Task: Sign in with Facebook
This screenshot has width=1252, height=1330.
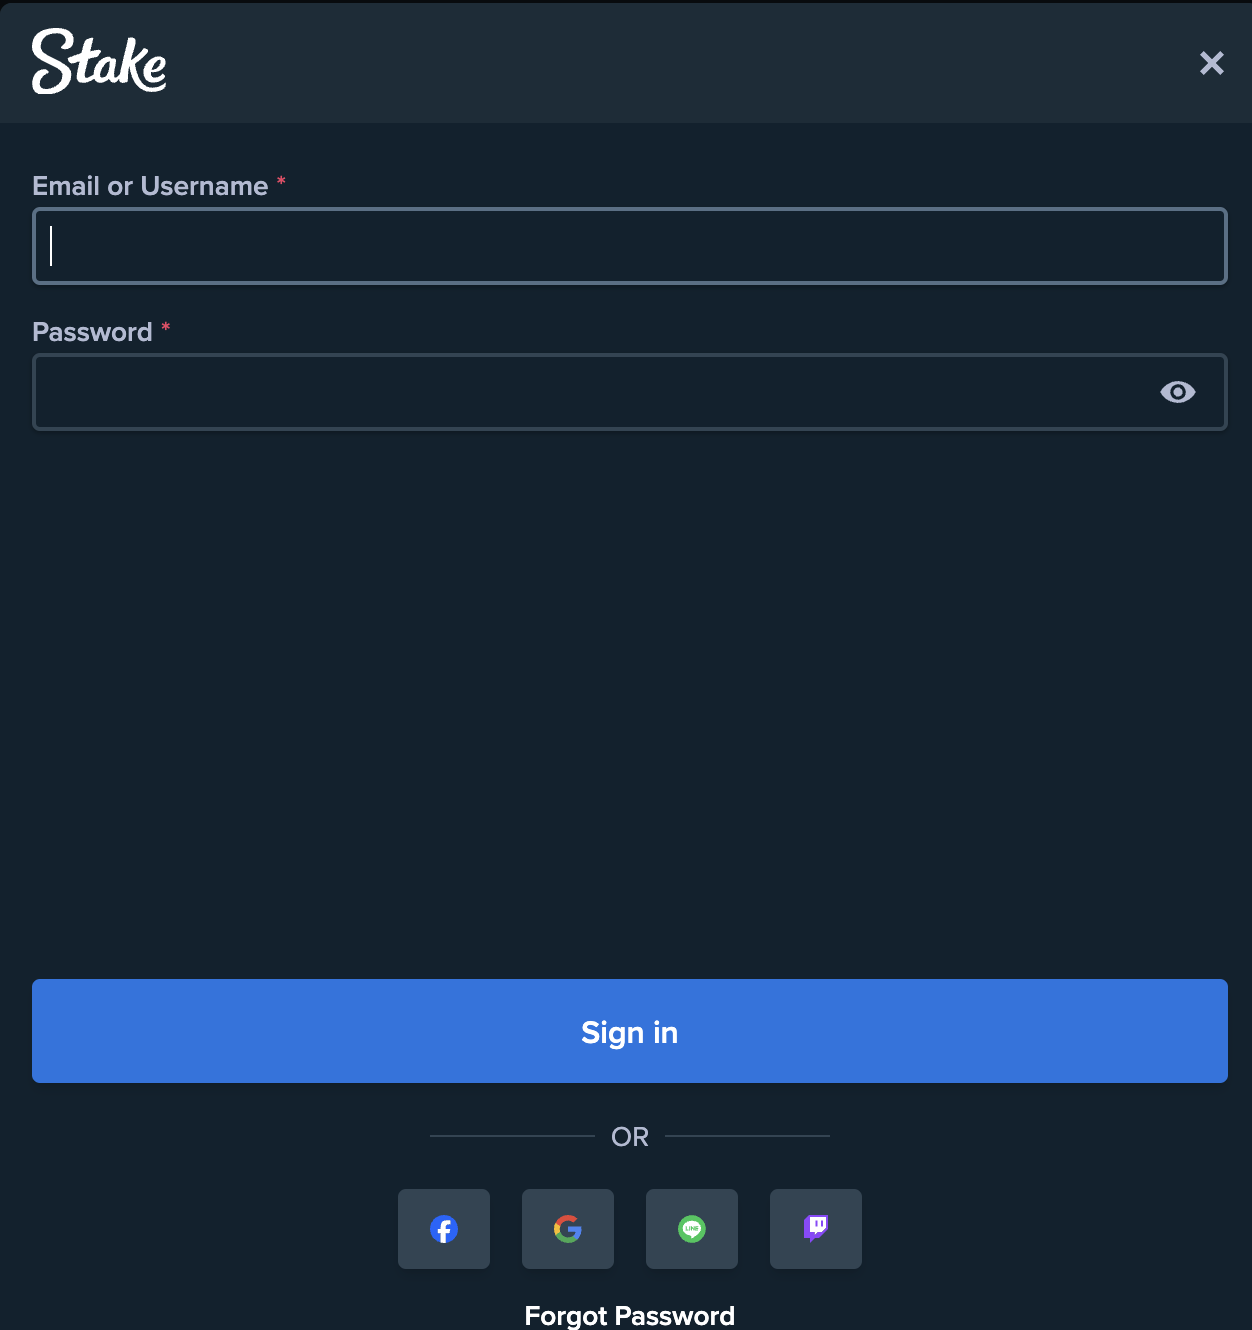Action: (444, 1229)
